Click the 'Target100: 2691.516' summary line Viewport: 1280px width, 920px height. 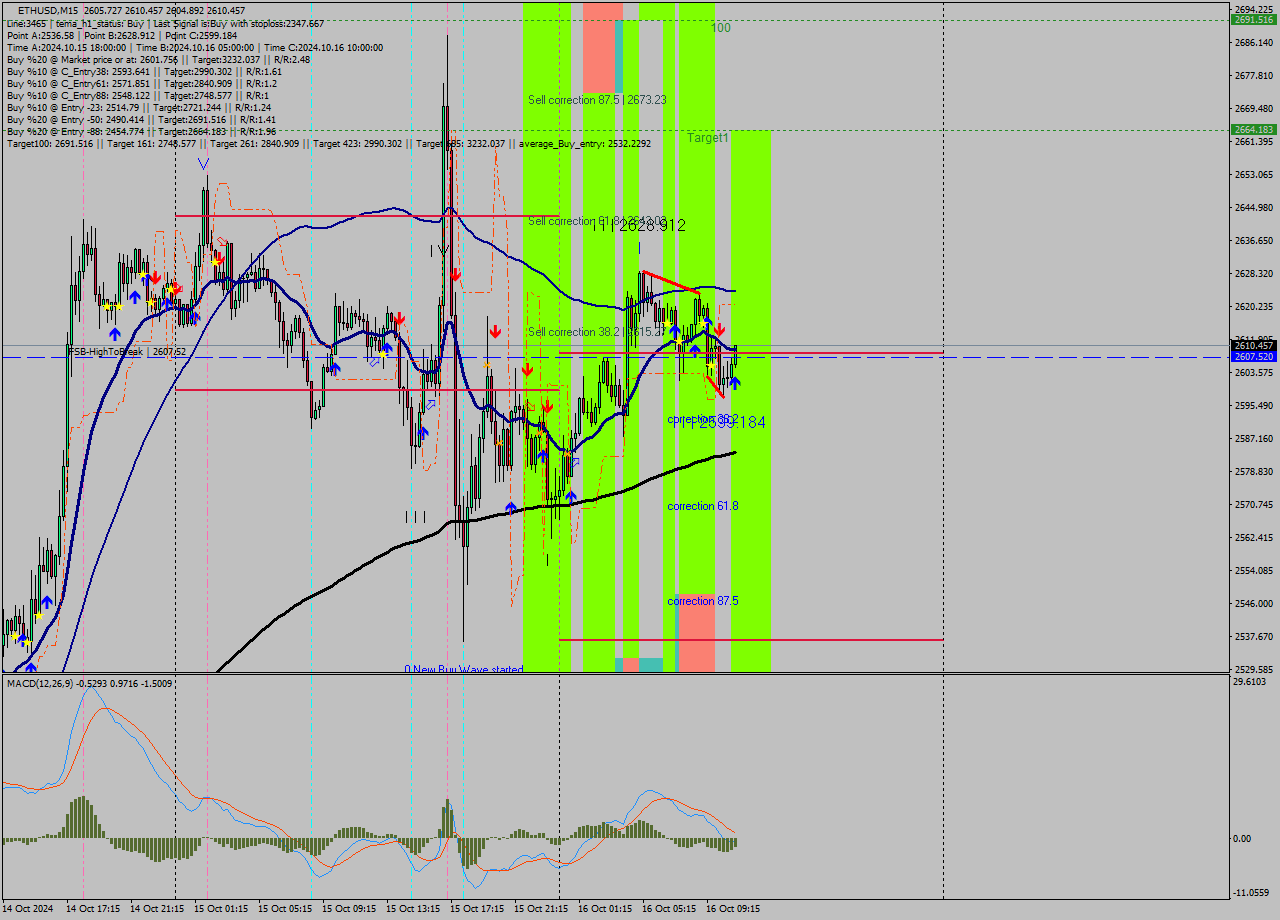(x=328, y=143)
